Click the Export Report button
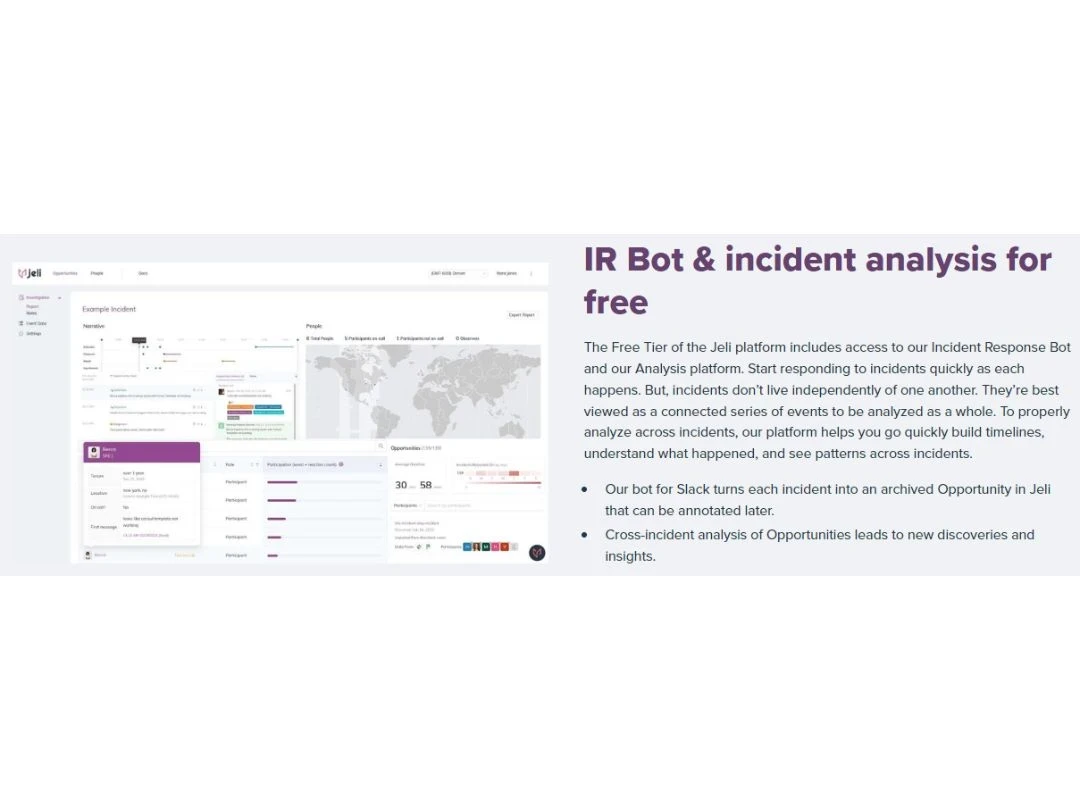This screenshot has width=1080, height=810. pos(521,315)
